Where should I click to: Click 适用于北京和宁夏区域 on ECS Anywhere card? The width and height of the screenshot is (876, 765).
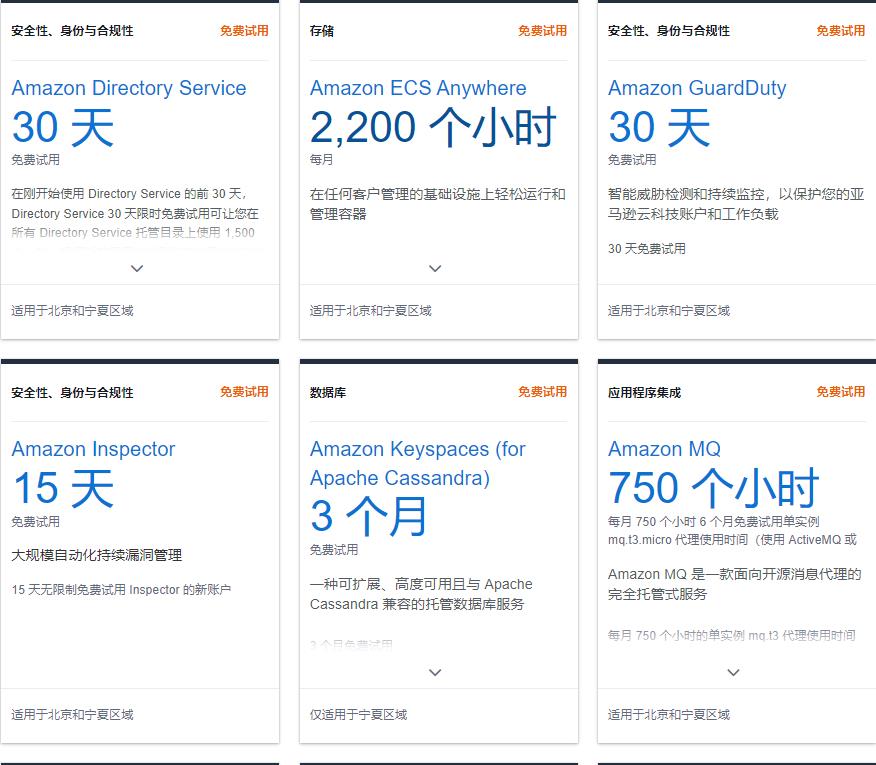coord(370,311)
